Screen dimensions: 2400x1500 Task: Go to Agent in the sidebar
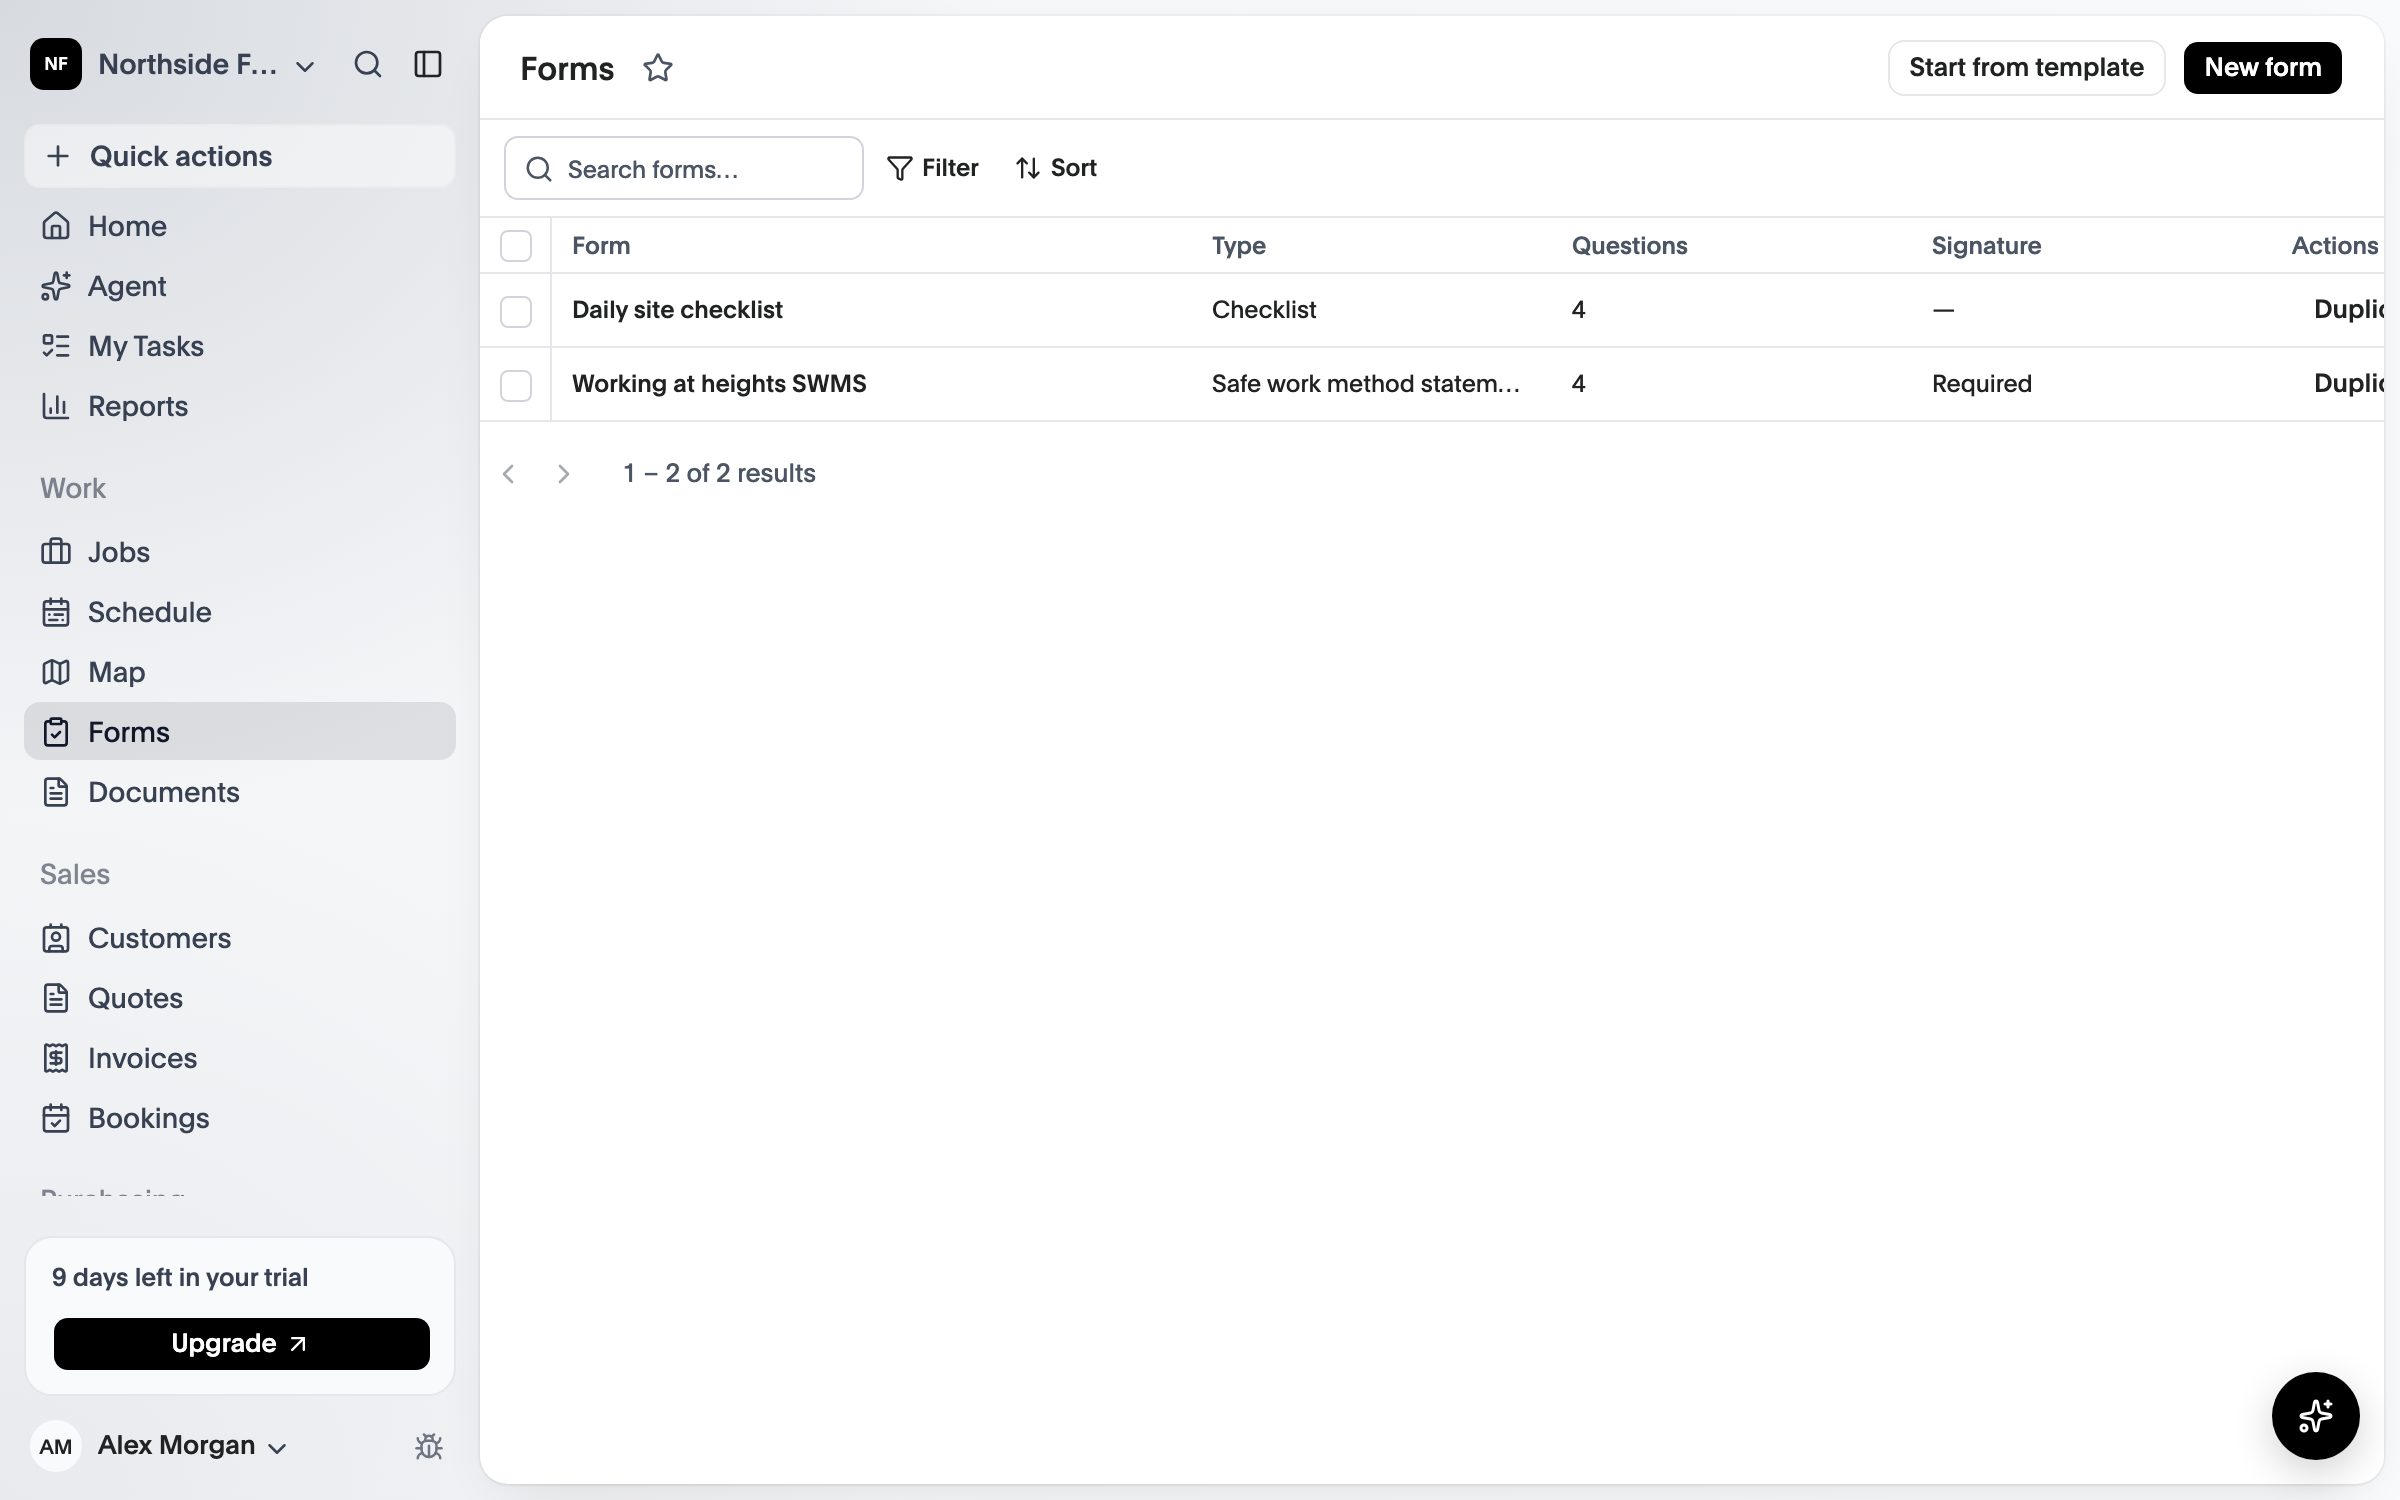pos(240,286)
